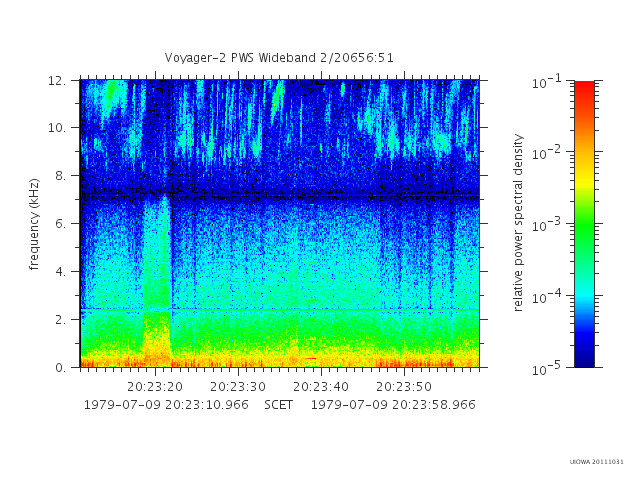
Task: Click the "UIOWA 20111031" credit text
Action: point(596,462)
